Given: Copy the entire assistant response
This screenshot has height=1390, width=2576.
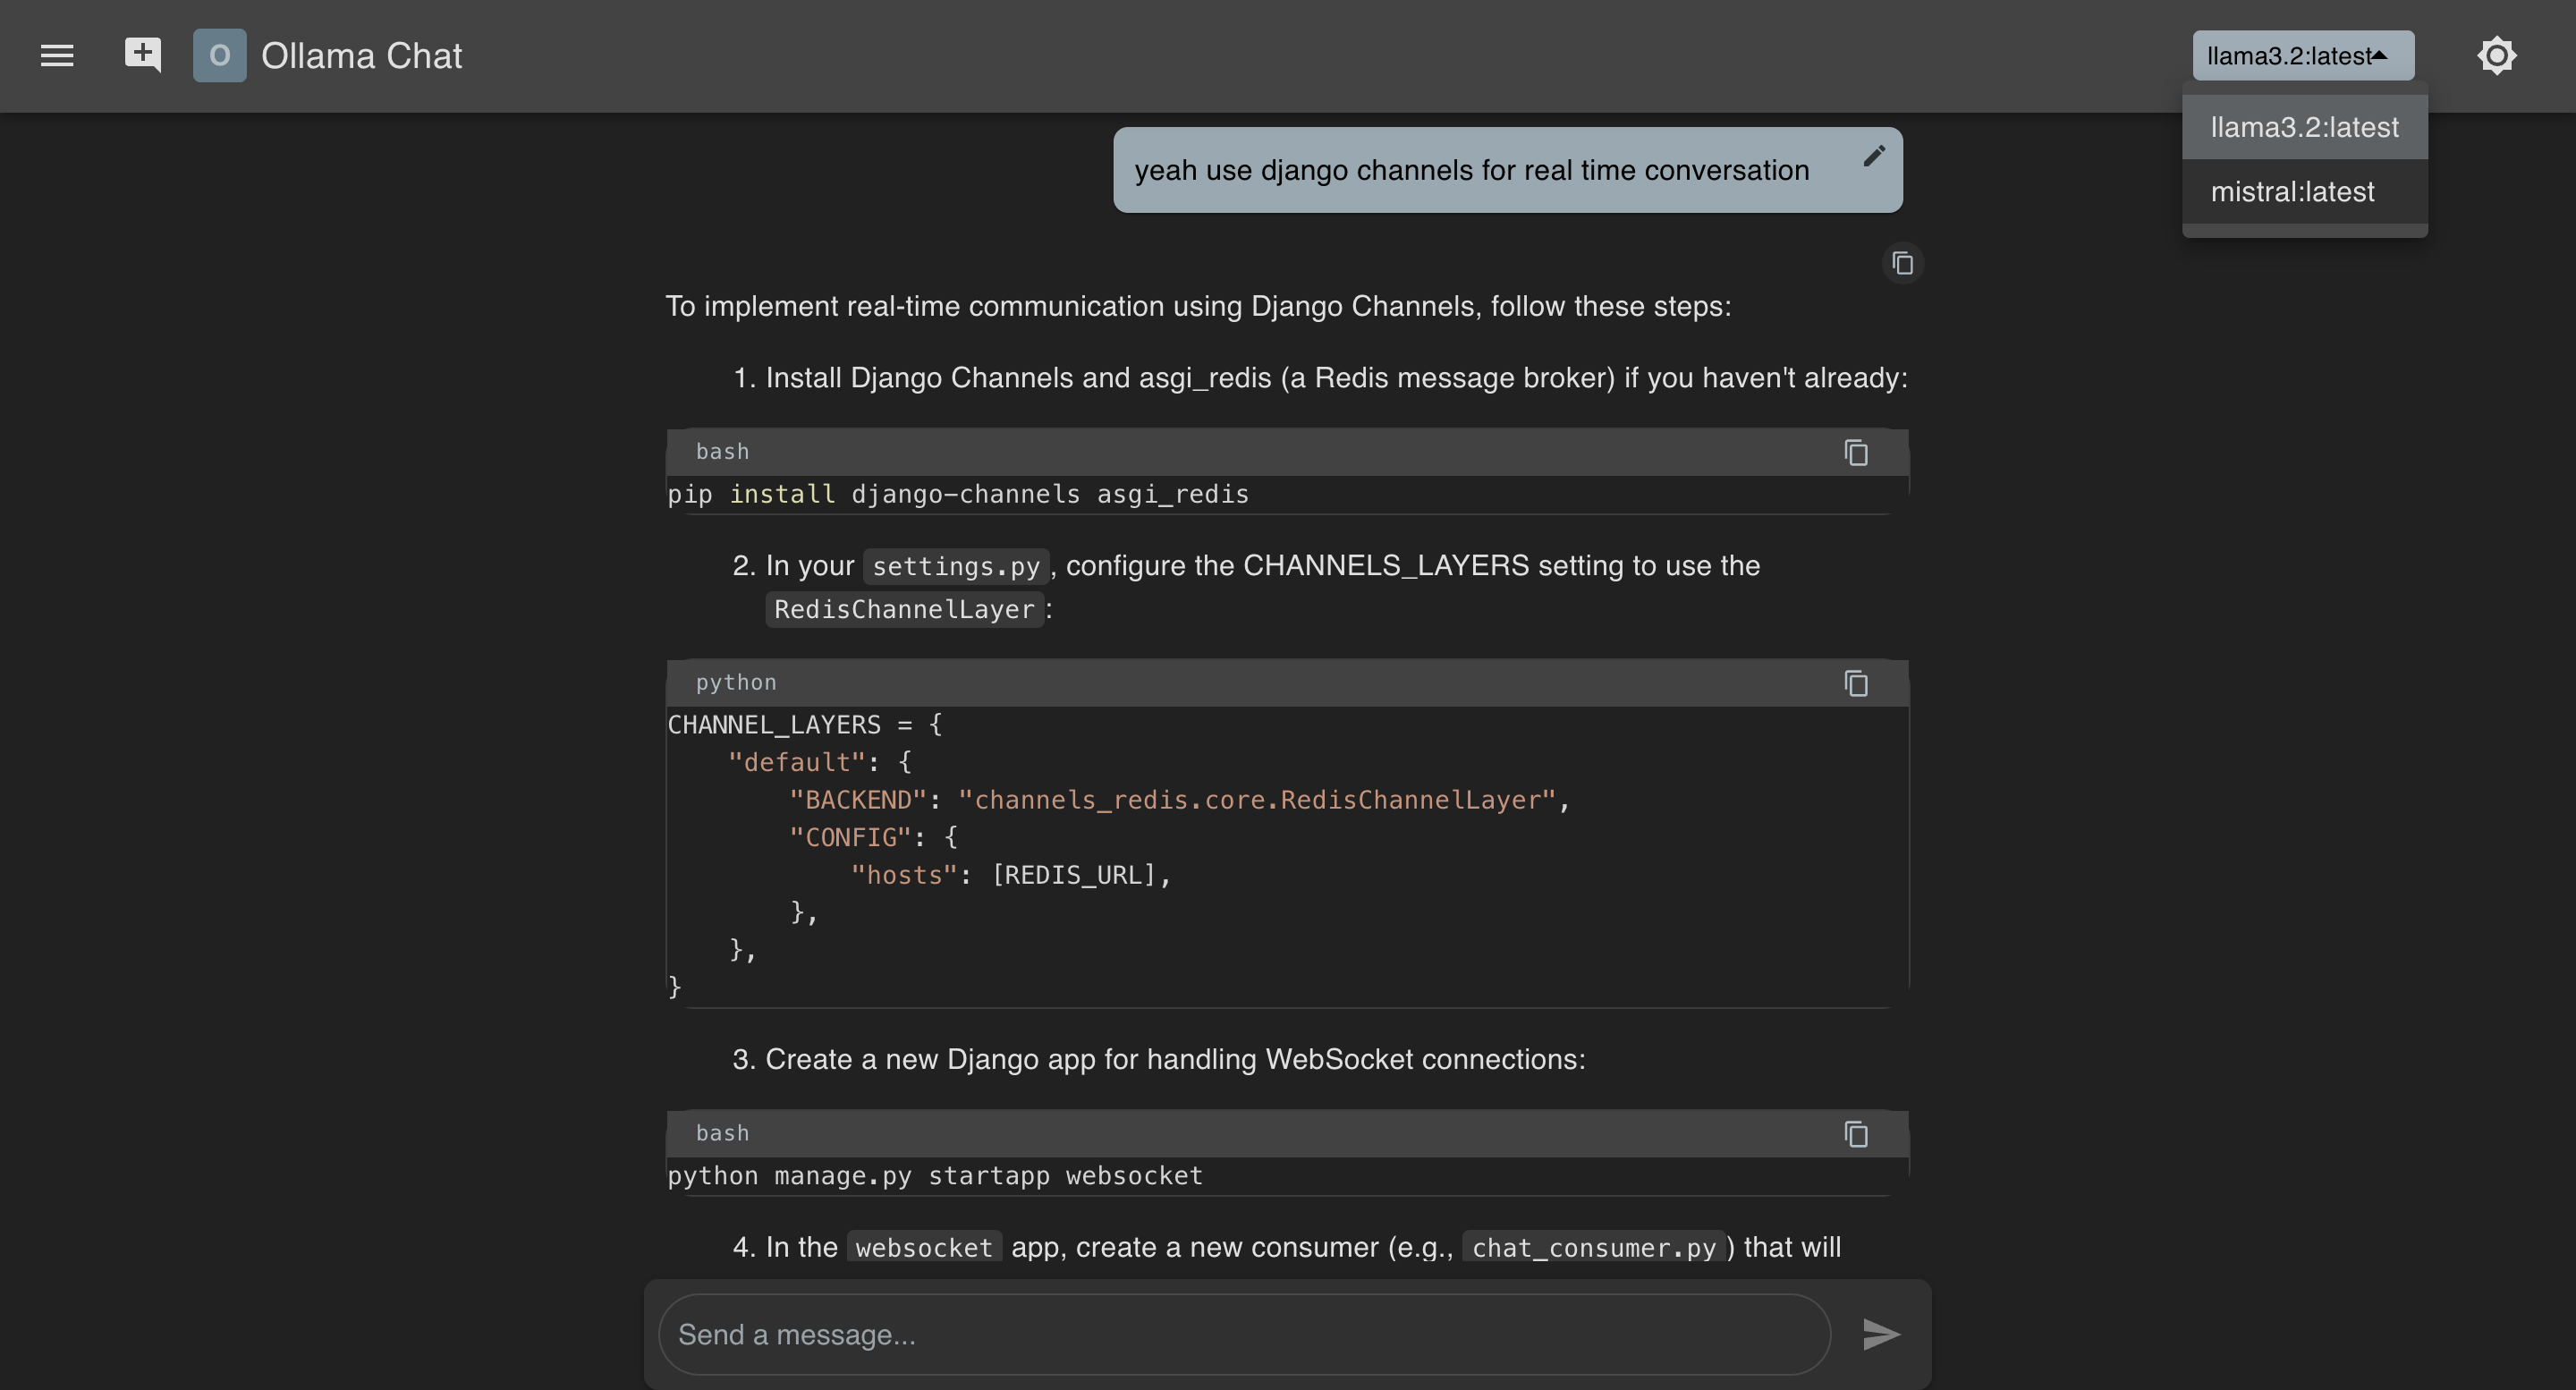Looking at the screenshot, I should 1902,263.
